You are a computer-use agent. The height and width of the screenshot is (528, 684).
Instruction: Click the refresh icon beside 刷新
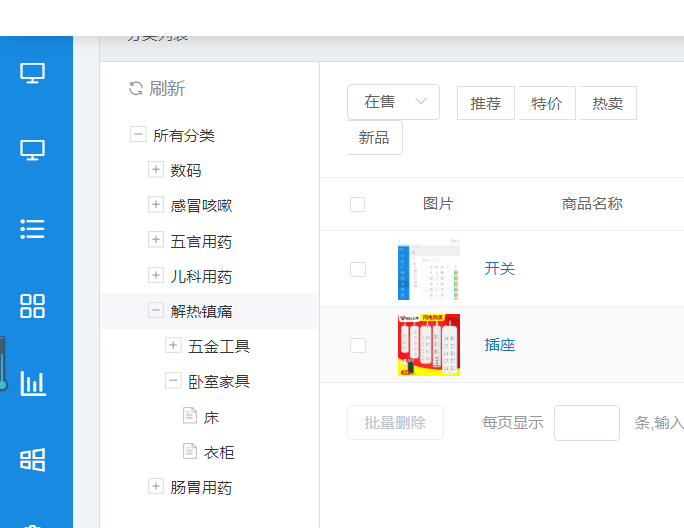tap(136, 88)
